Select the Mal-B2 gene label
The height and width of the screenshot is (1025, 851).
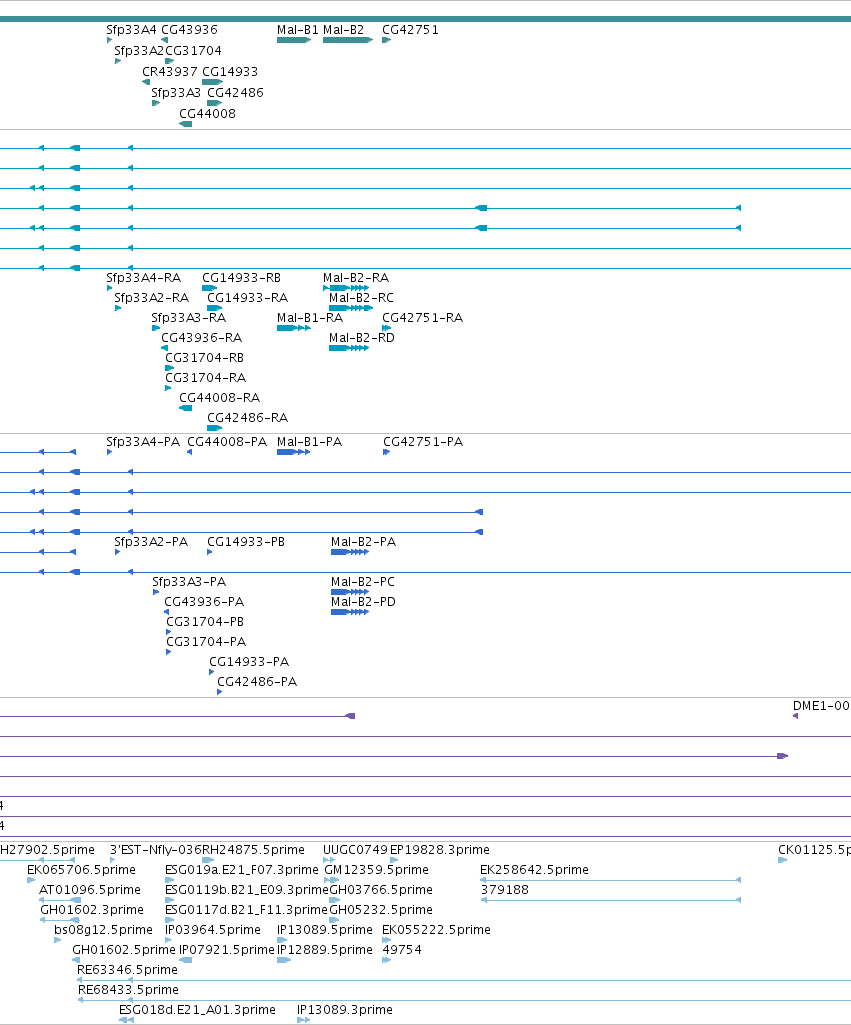(x=343, y=30)
